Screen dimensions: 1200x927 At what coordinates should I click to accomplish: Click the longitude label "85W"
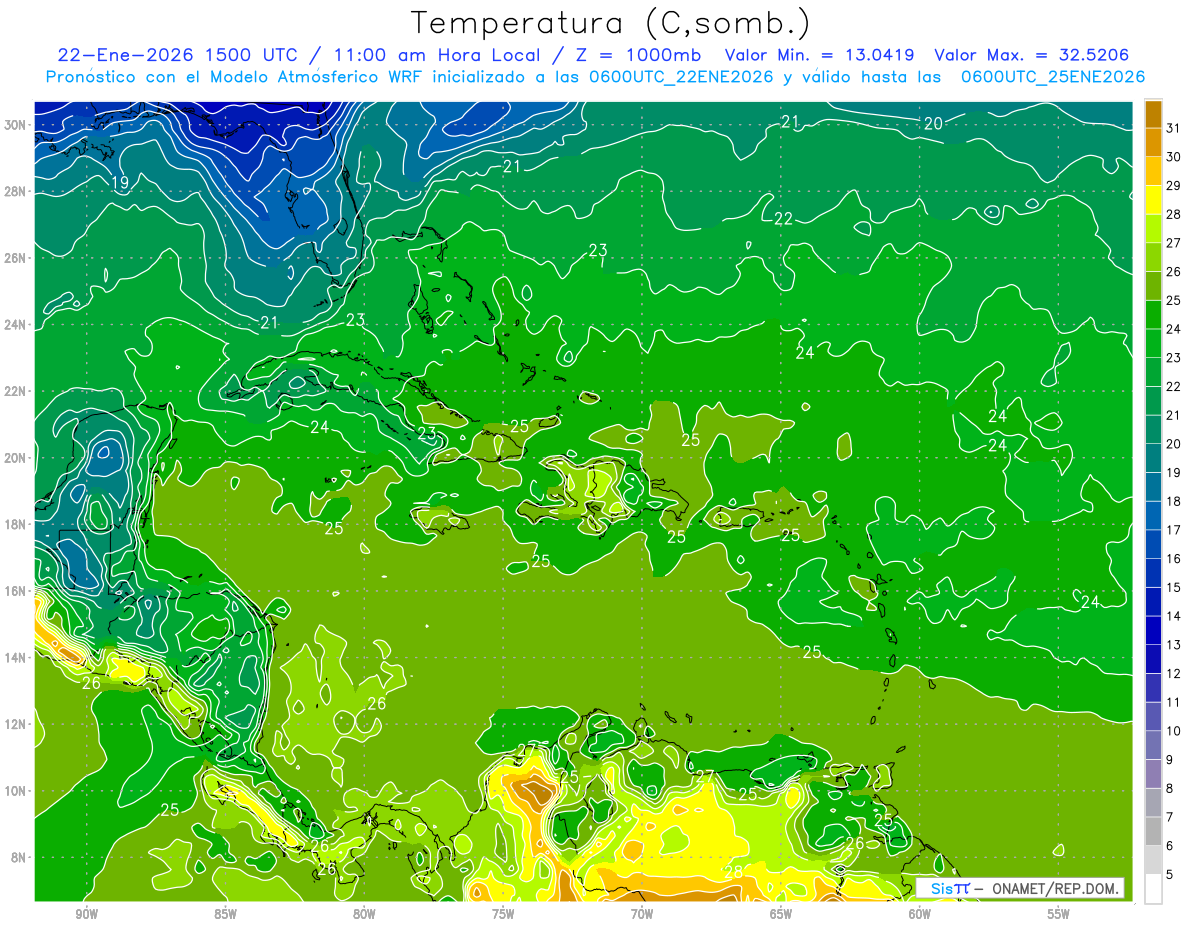[x=225, y=915]
